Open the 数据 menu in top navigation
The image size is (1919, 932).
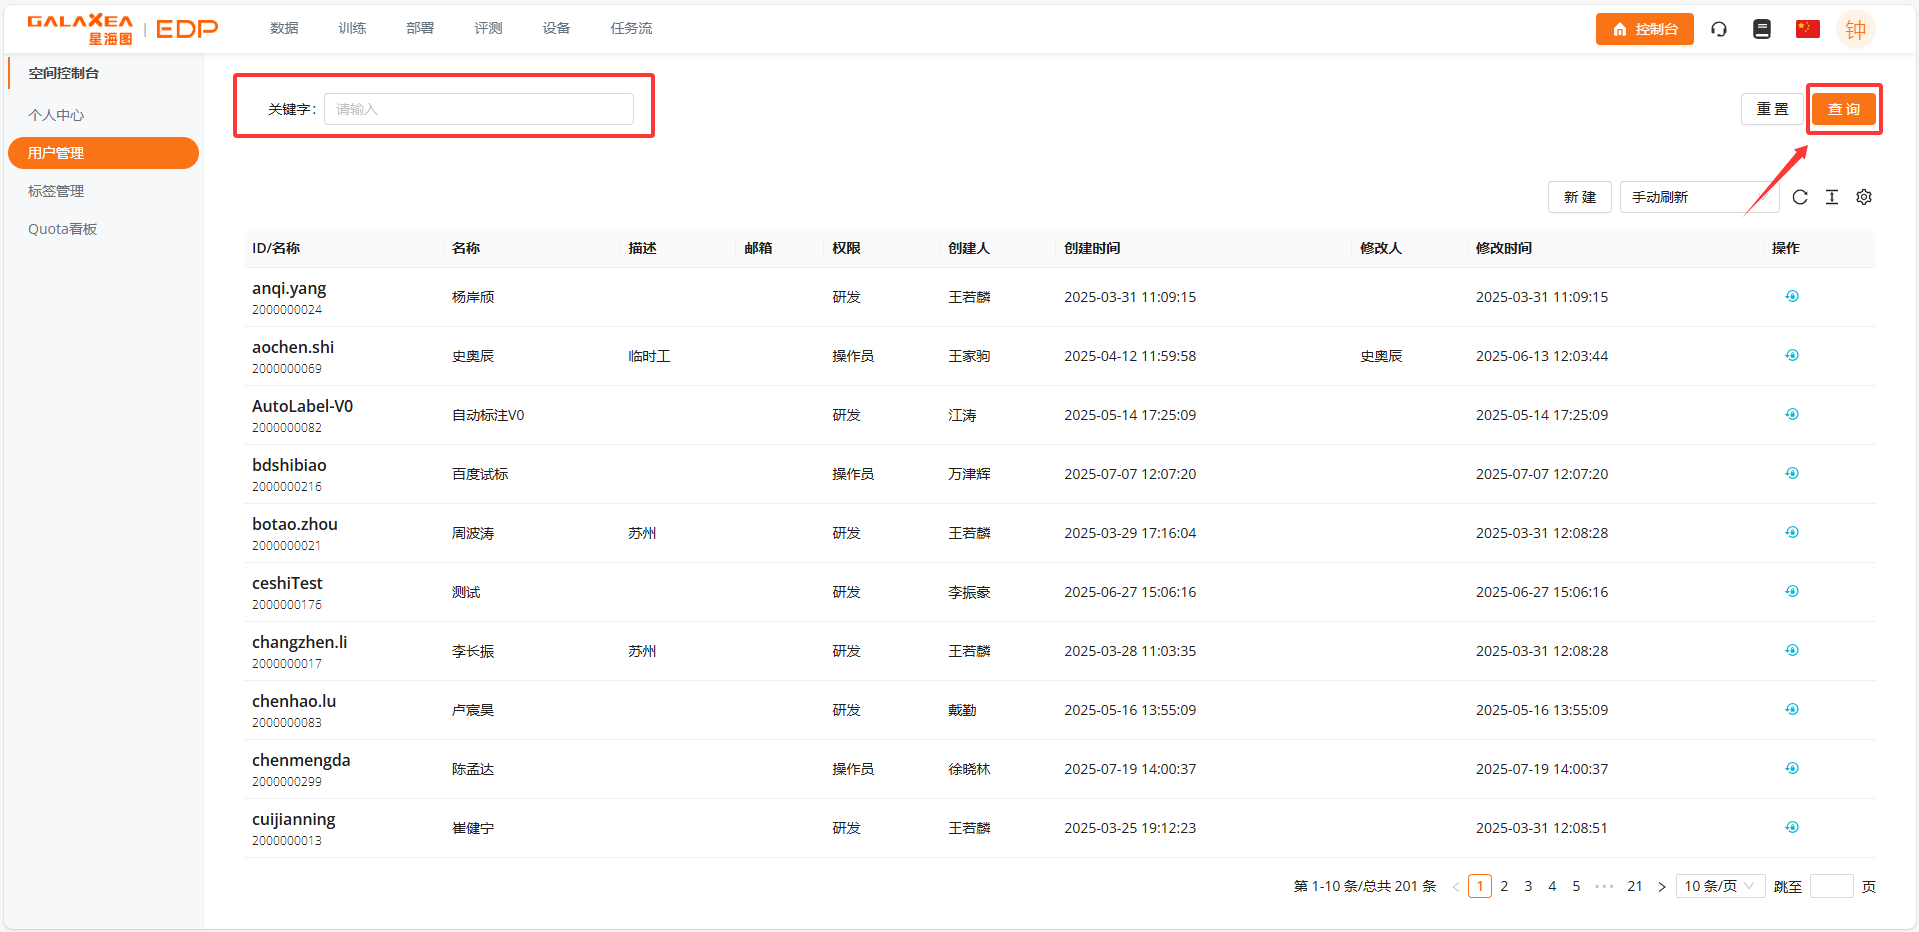pos(283,28)
